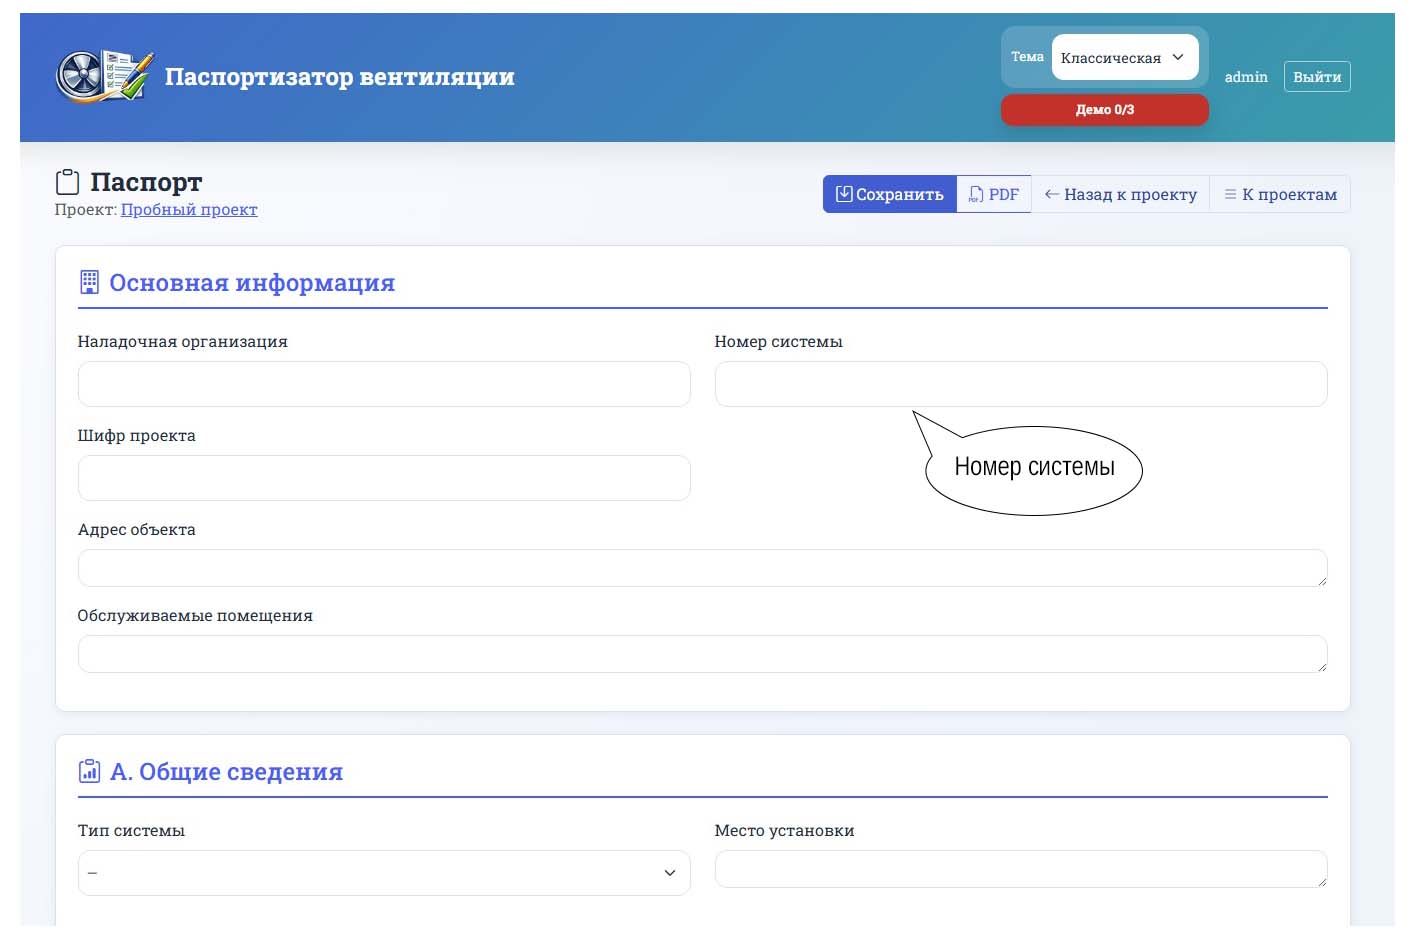This screenshot has width=1418, height=947.
Task: Click the chart icon beside А. Общие сведения
Action: pyautogui.click(x=89, y=771)
